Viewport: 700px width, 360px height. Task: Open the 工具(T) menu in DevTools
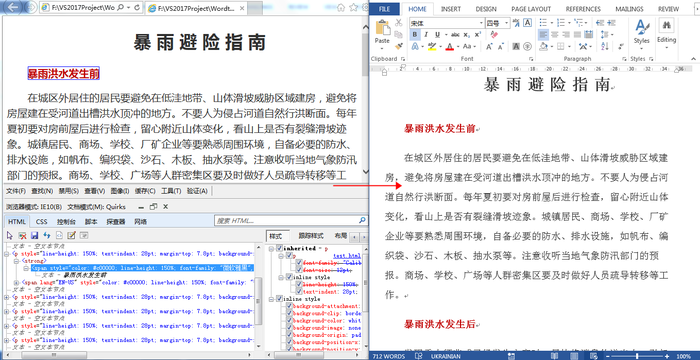[x=171, y=191]
